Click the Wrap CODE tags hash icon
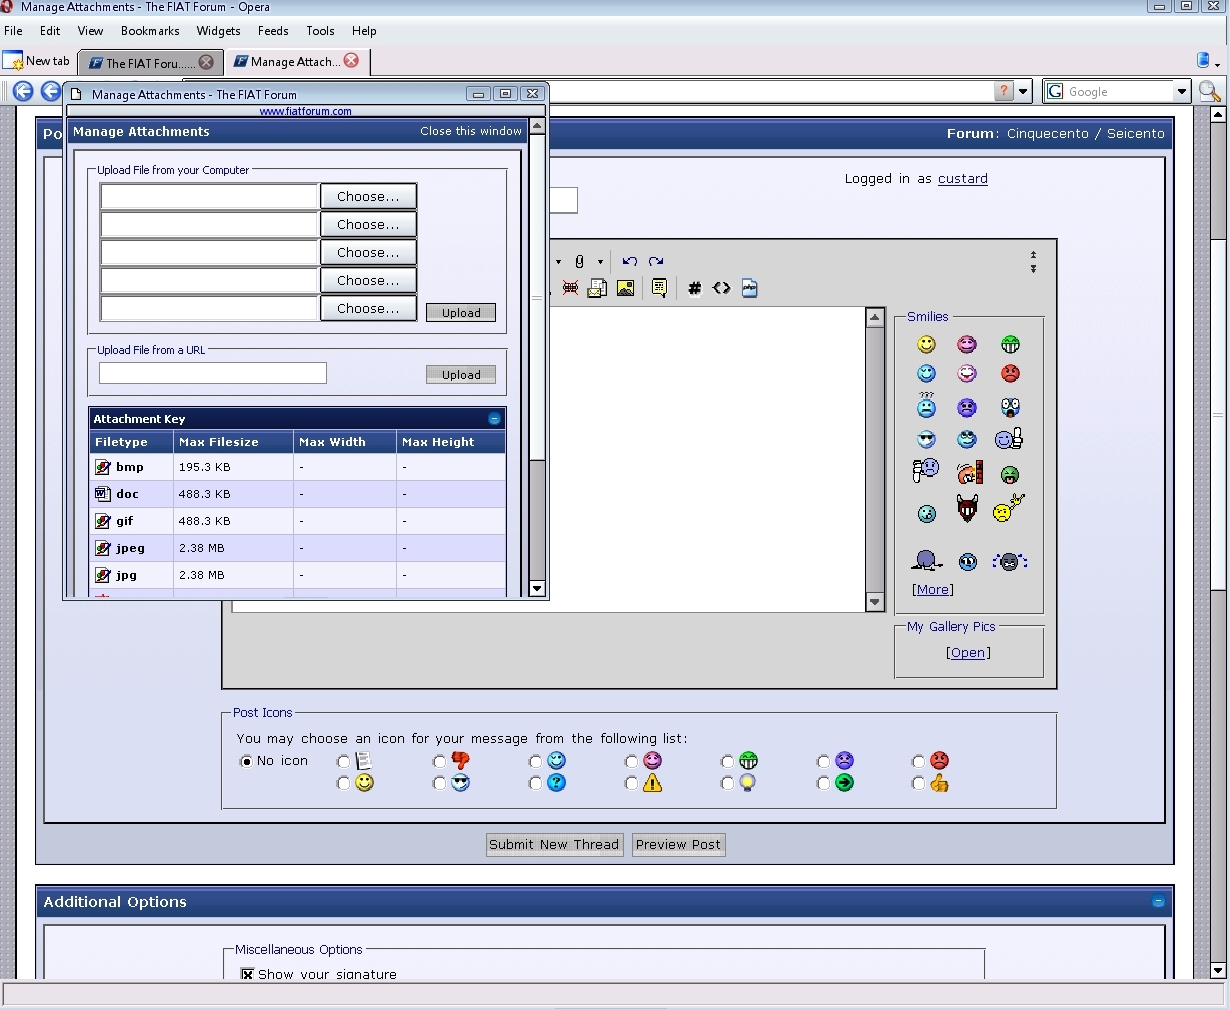The image size is (1230, 1010). tap(694, 289)
